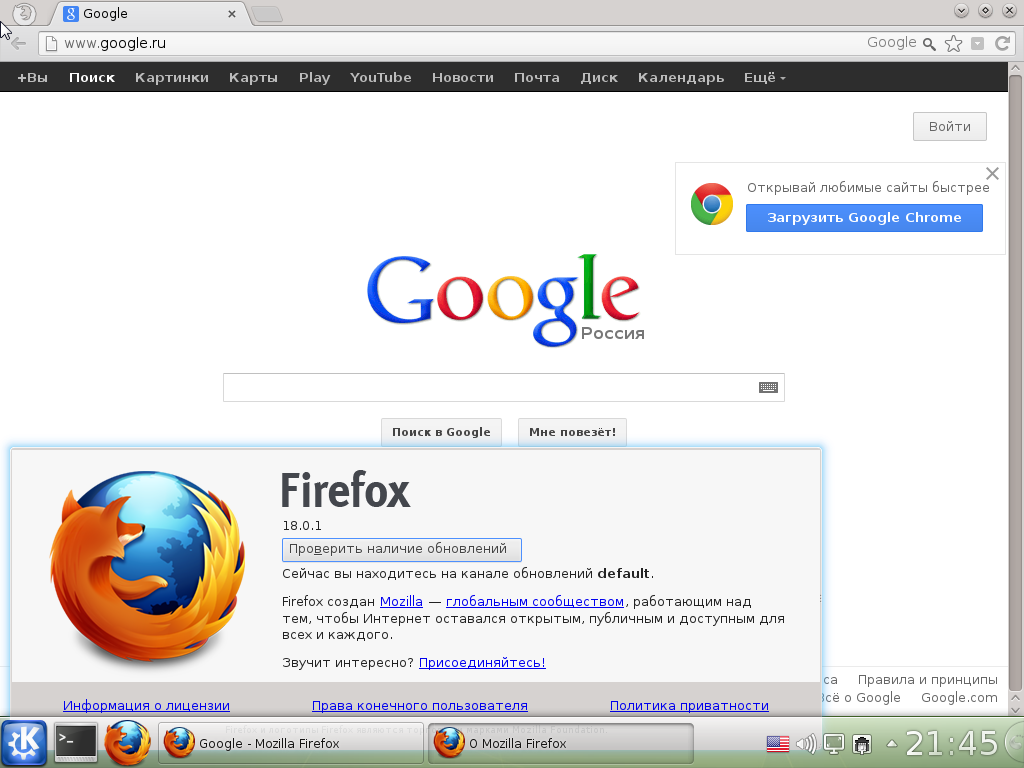This screenshot has width=1024, height=768.
Task: Click the clock showing 21:45
Action: [x=951, y=743]
